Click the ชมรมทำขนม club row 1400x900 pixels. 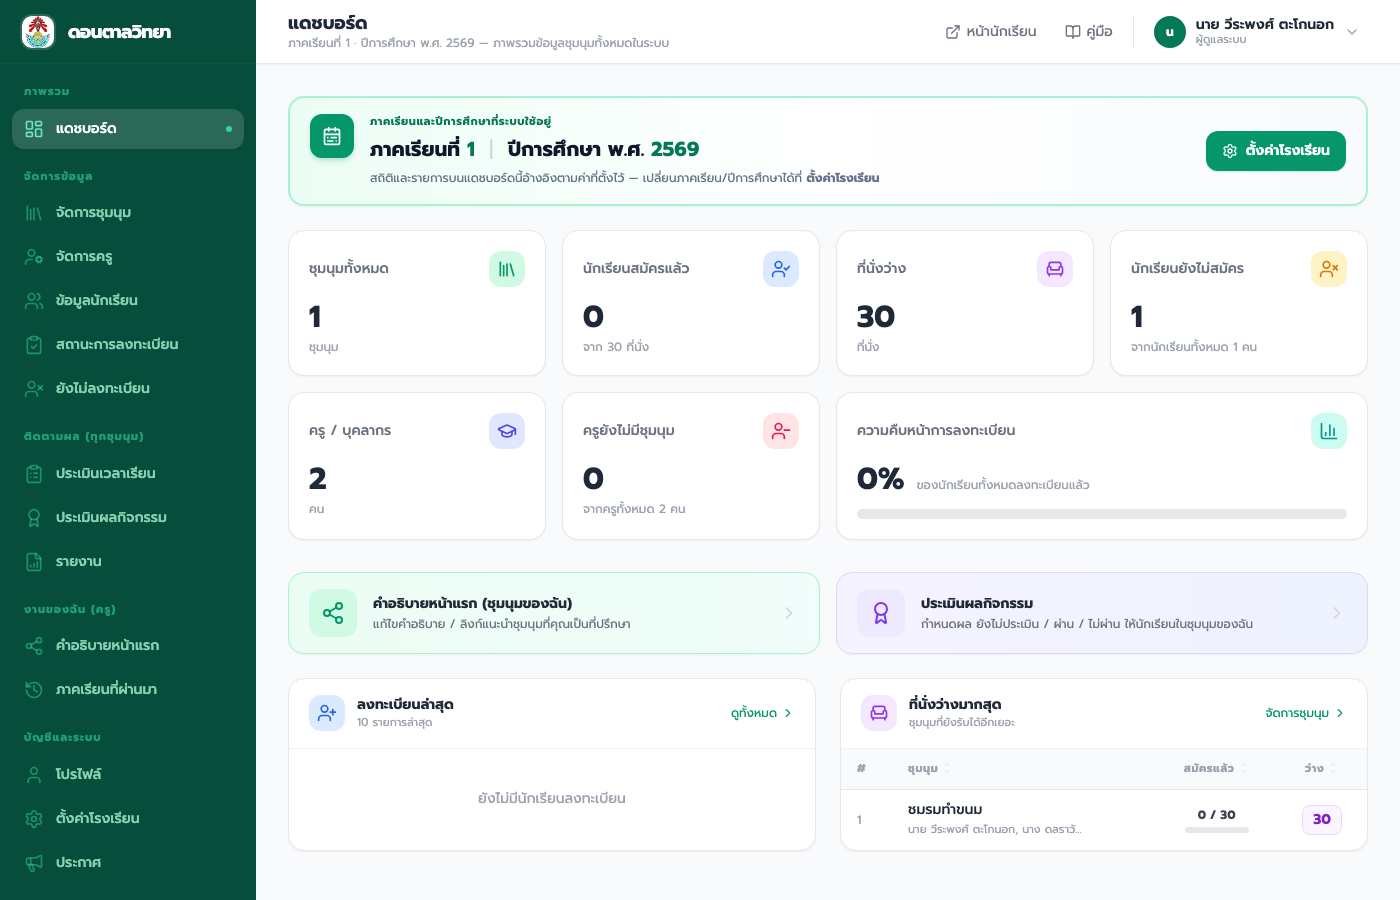pos(1104,820)
